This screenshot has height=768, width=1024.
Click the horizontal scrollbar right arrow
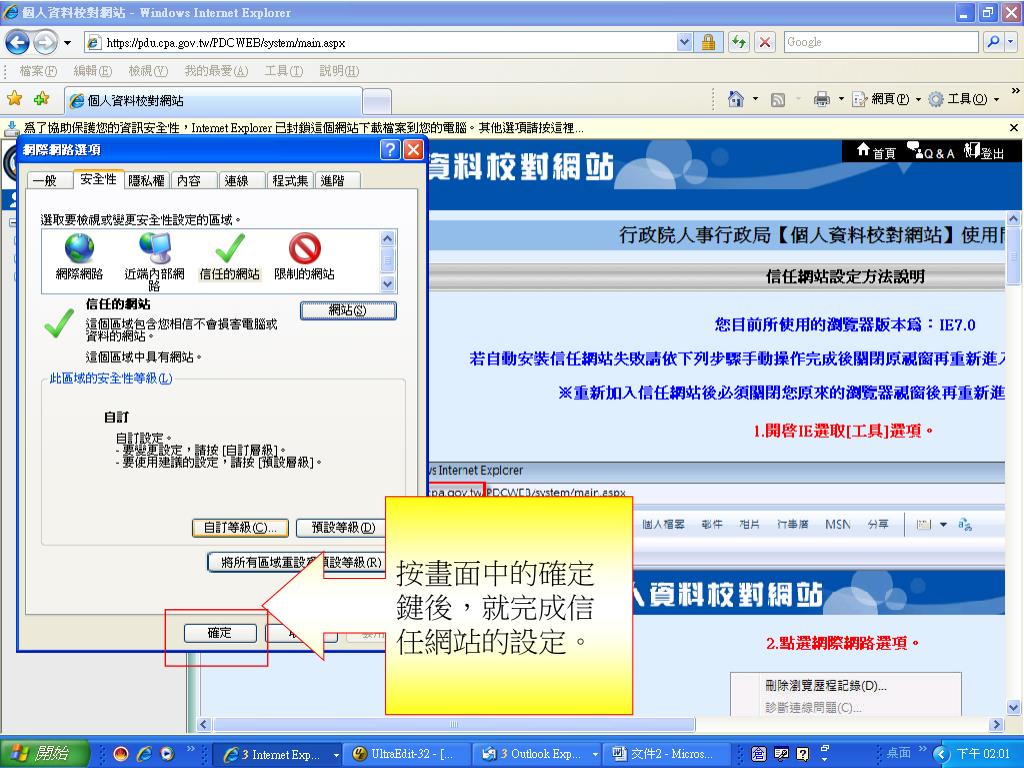[x=996, y=724]
